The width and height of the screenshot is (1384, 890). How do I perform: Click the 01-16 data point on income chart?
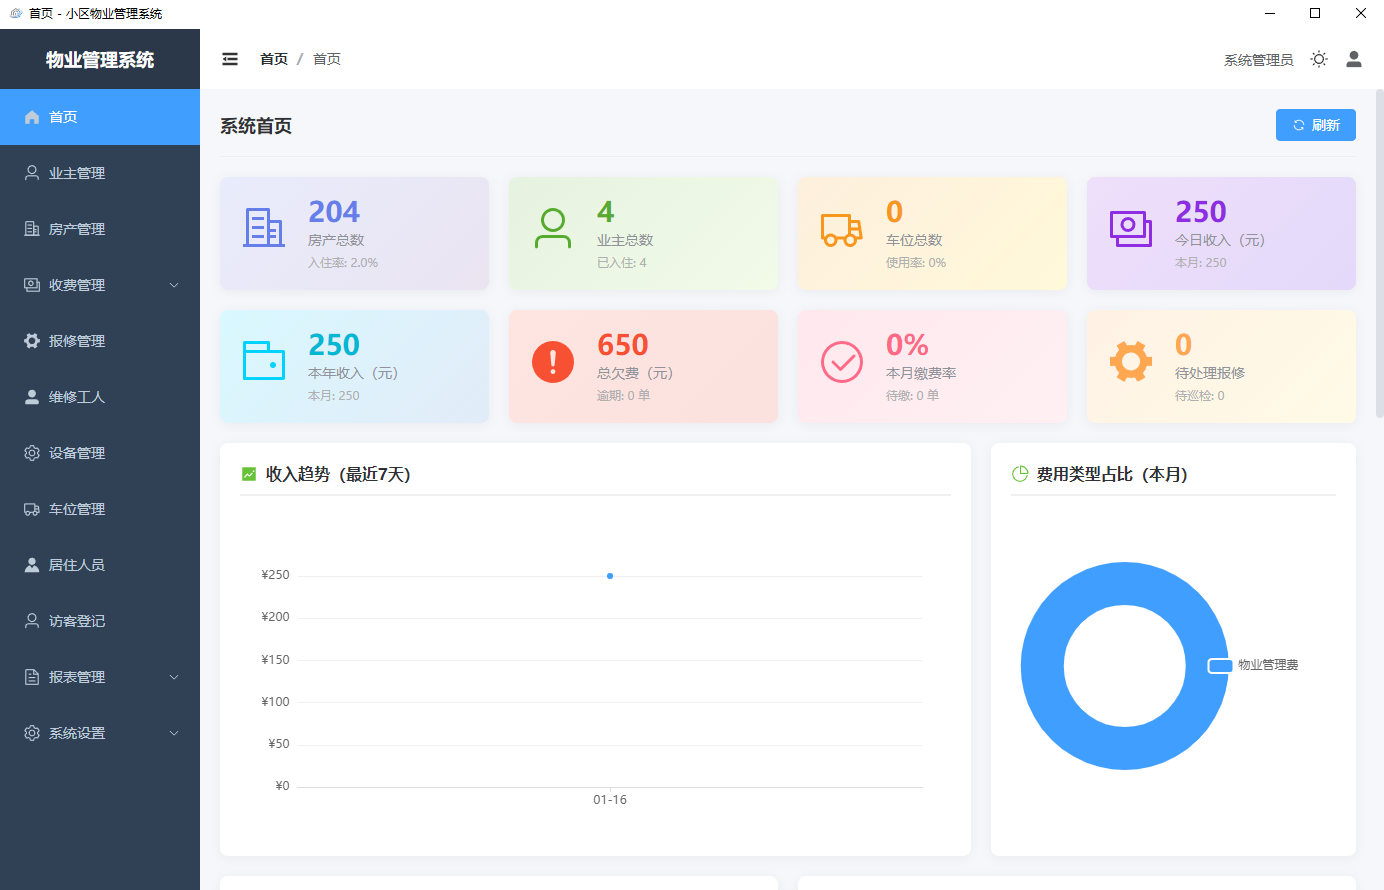(x=610, y=576)
